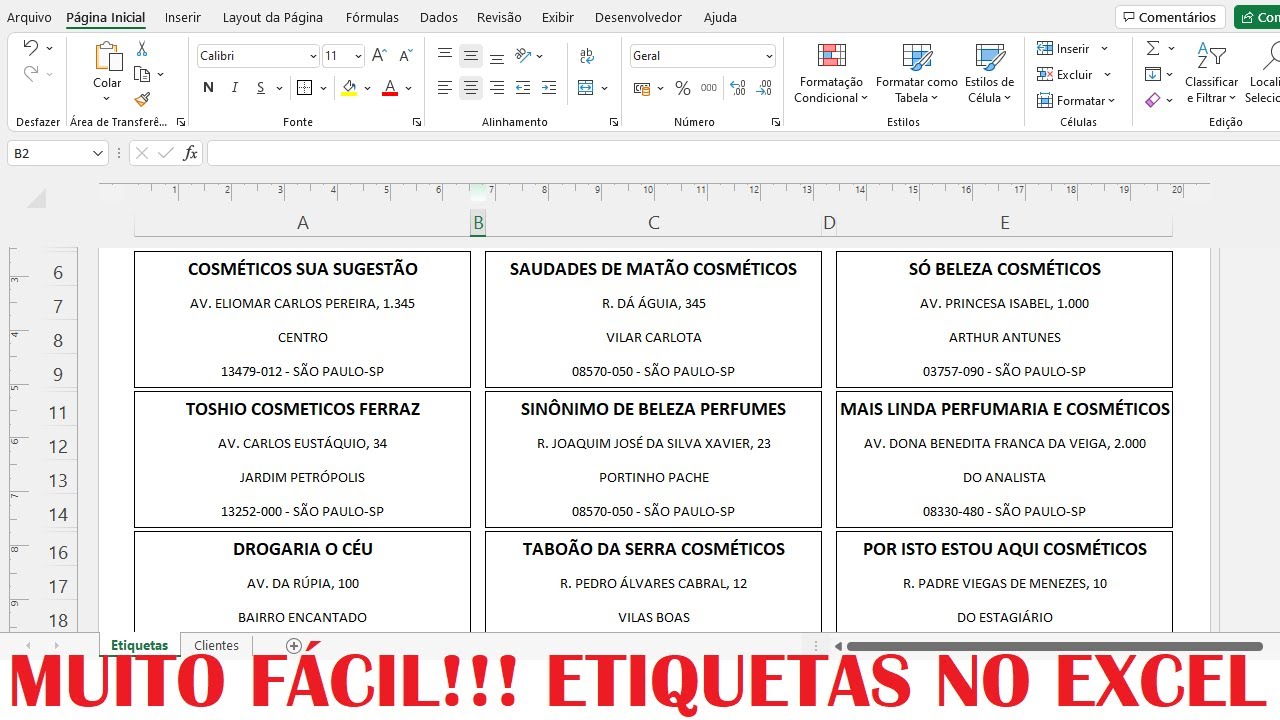
Task: Open the font size 11 dropdown
Action: coord(359,56)
